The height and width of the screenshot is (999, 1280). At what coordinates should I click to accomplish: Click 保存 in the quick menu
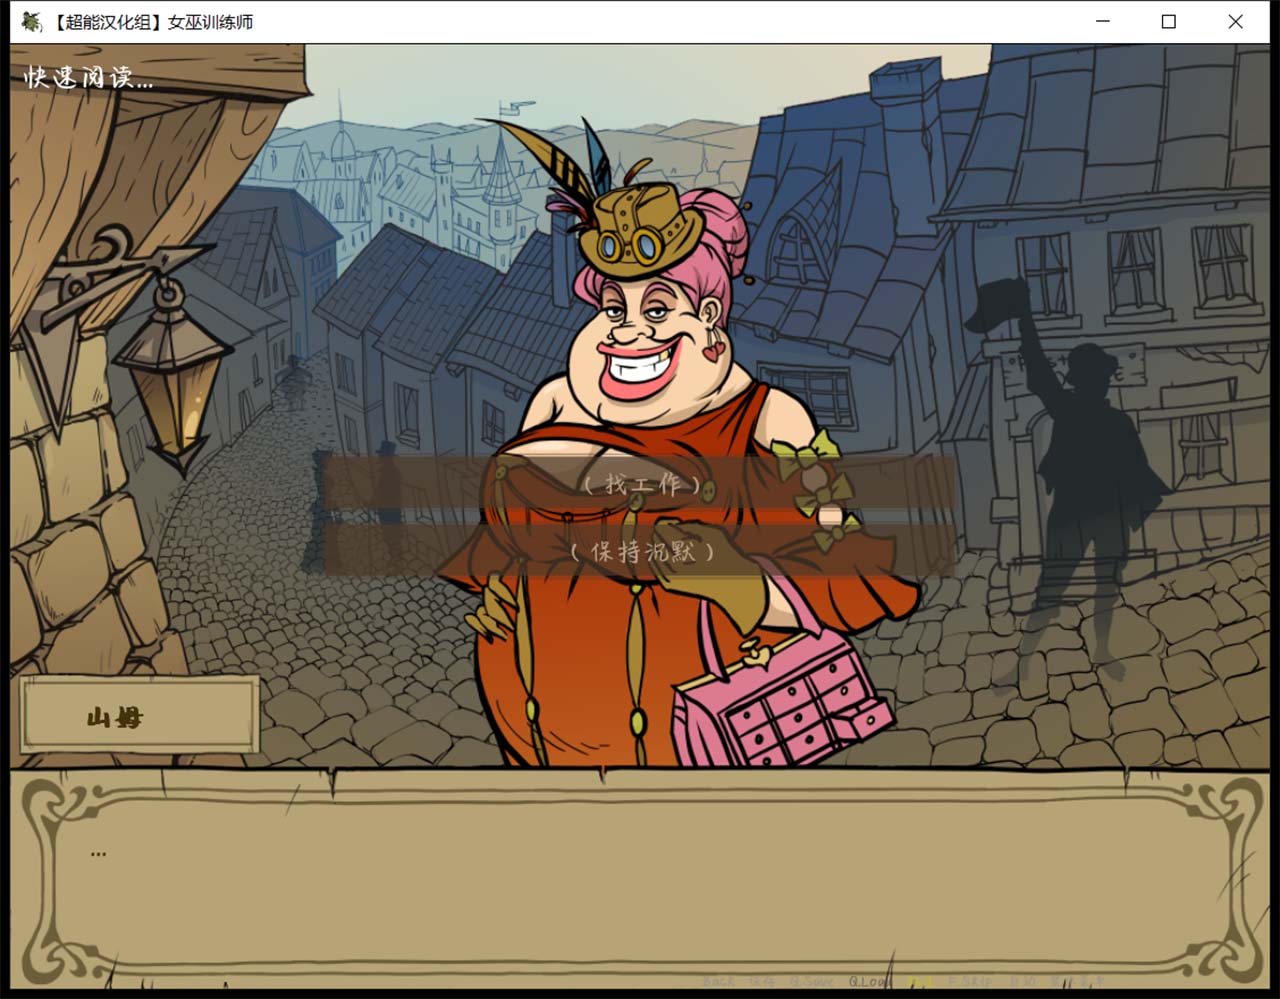pyautogui.click(x=763, y=981)
